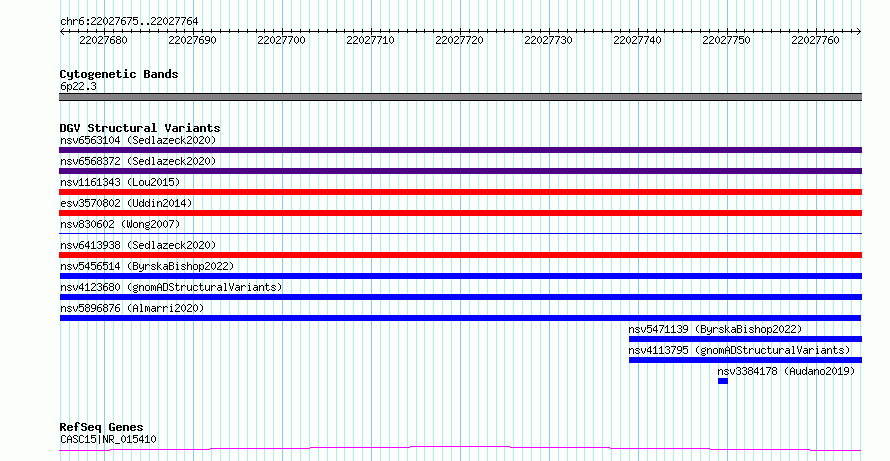Click ruler position 22027680

103,40
